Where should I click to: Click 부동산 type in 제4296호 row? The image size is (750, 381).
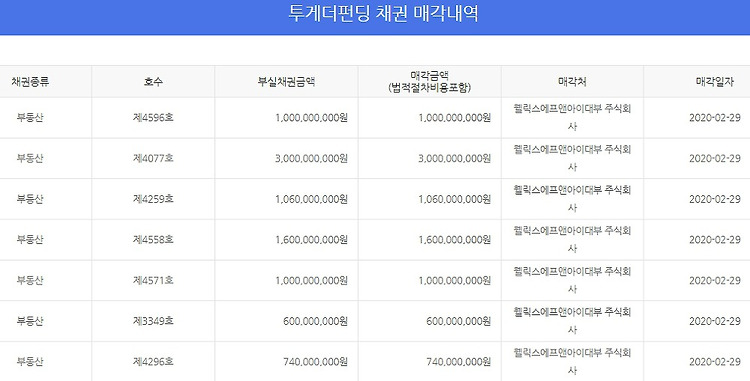click(30, 361)
